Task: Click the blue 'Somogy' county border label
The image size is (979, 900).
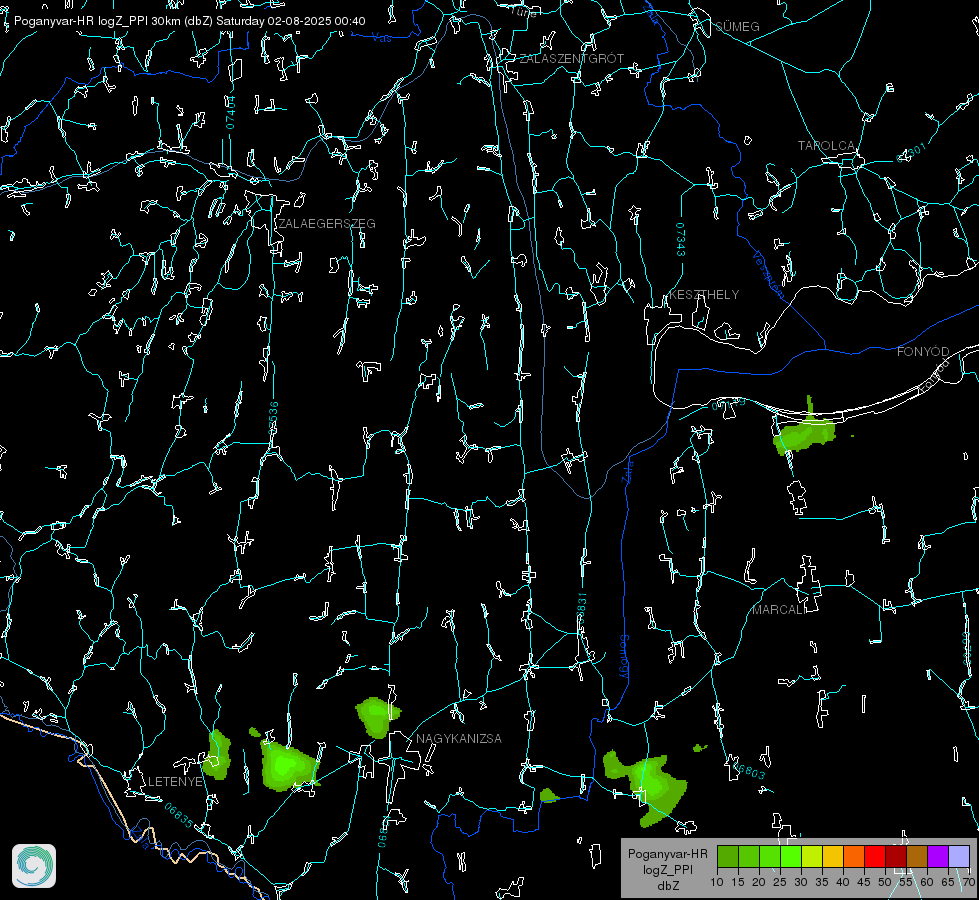Action: [x=624, y=656]
